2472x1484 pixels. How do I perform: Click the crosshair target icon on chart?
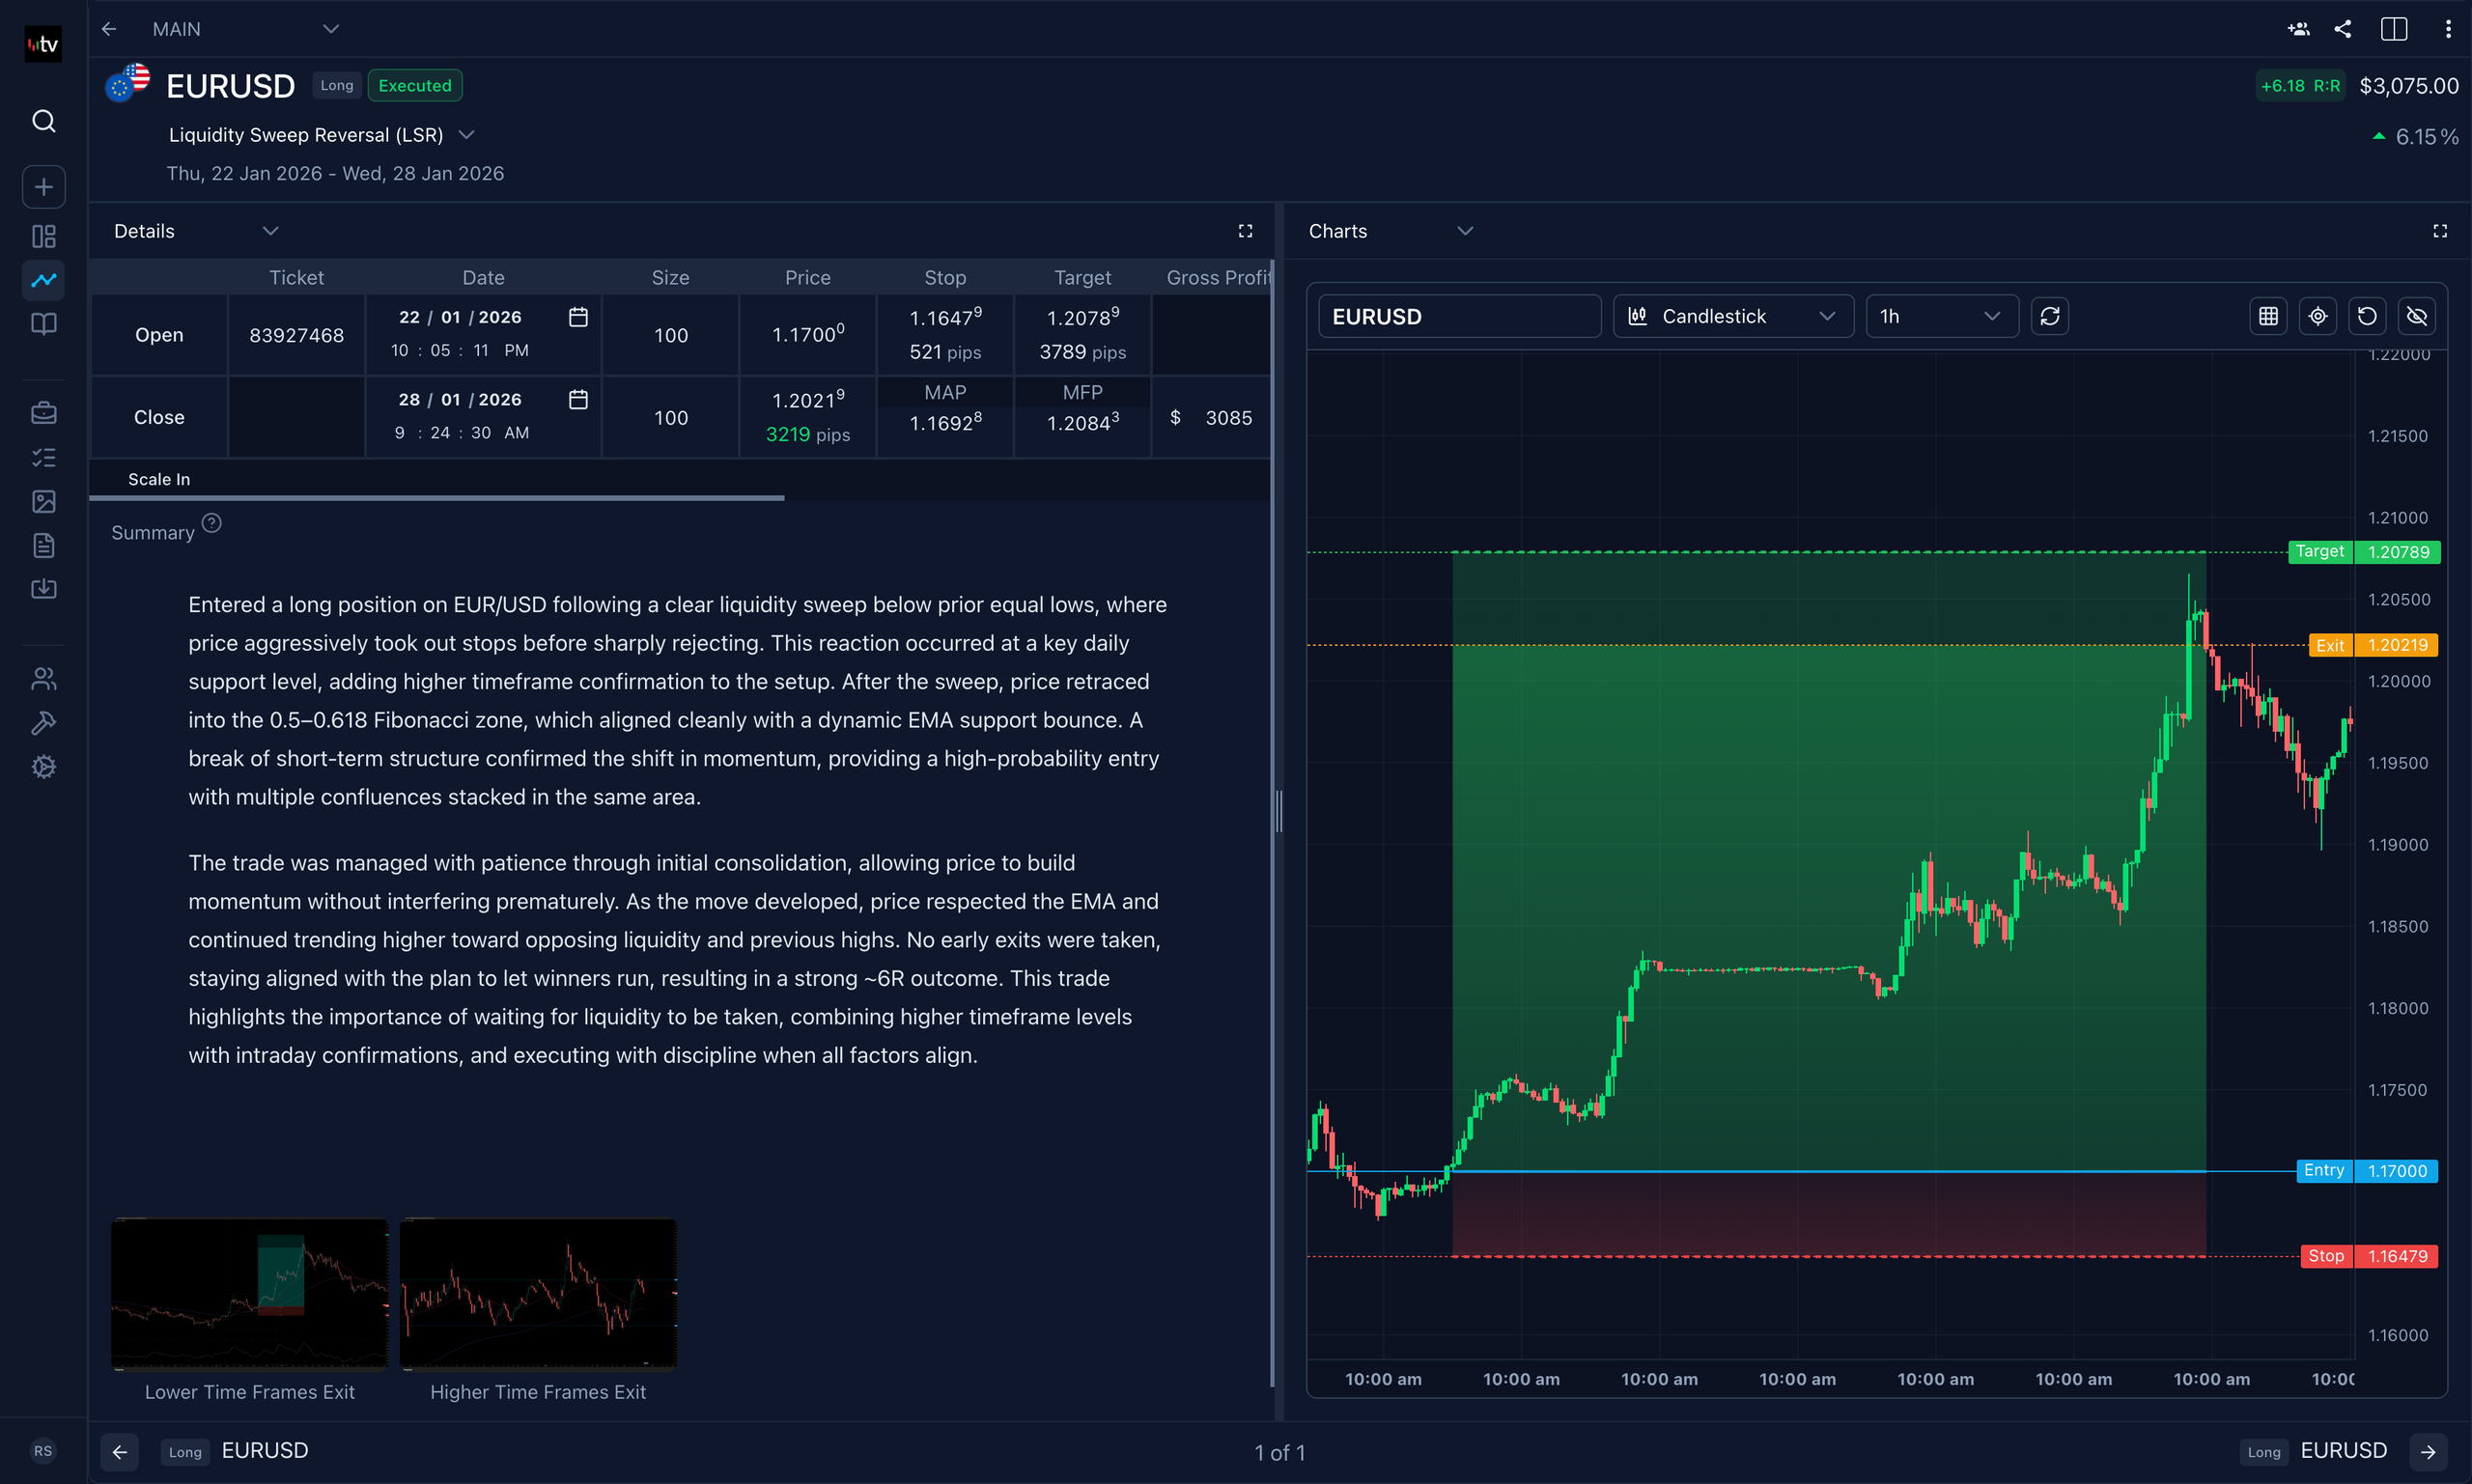[2318, 316]
